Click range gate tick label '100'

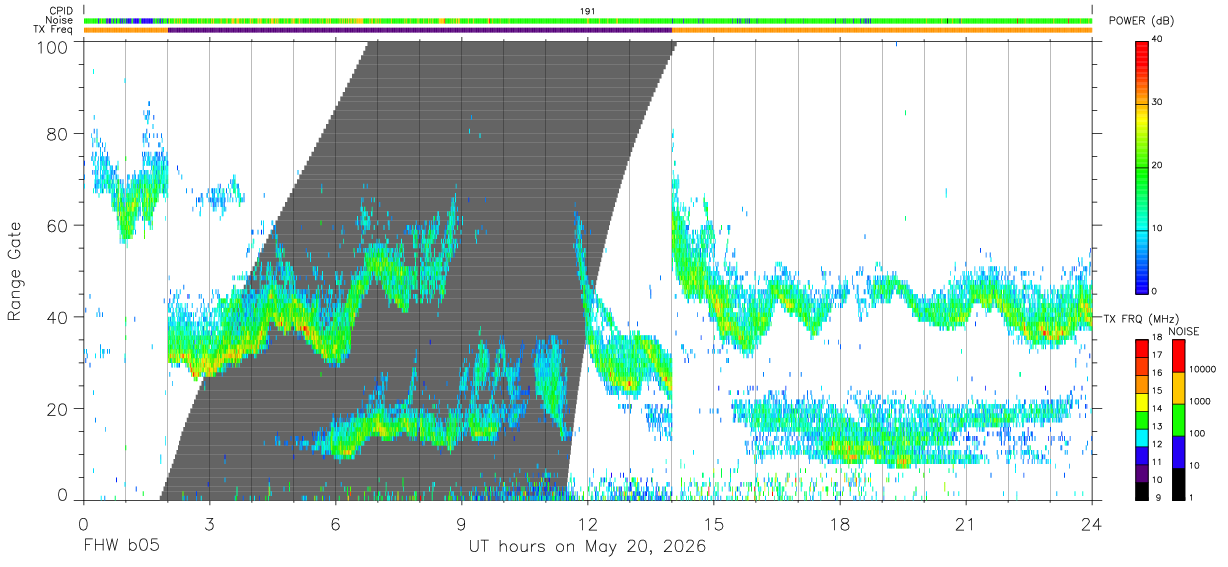tap(52, 46)
